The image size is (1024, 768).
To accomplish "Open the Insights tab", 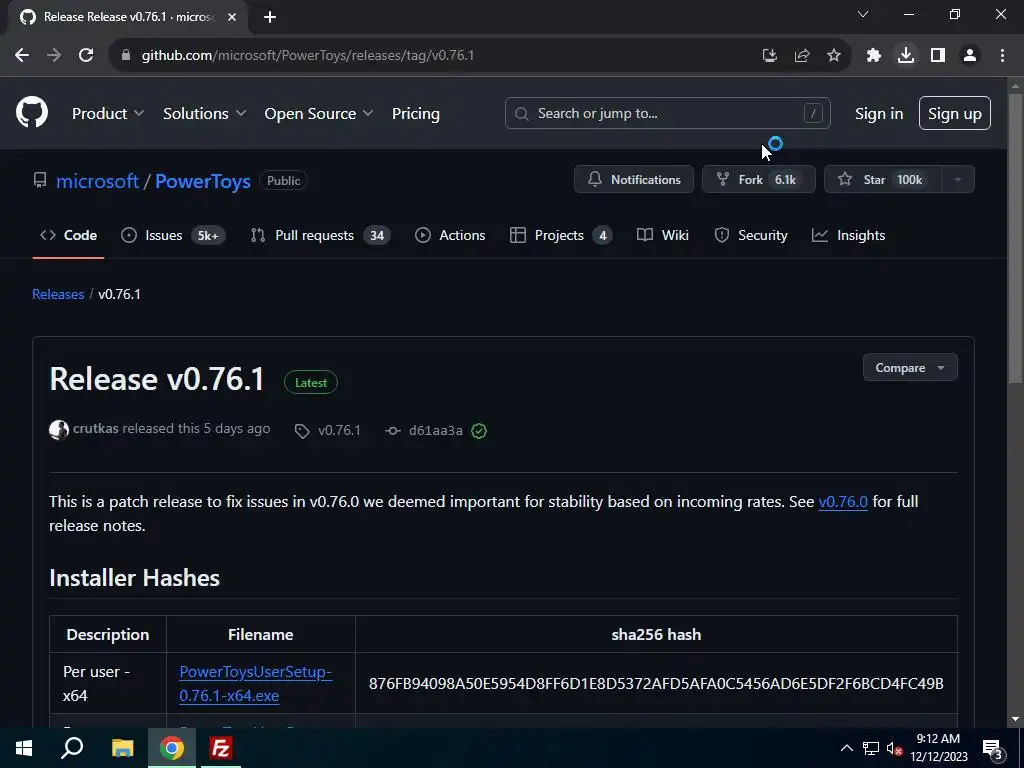I will tap(848, 235).
